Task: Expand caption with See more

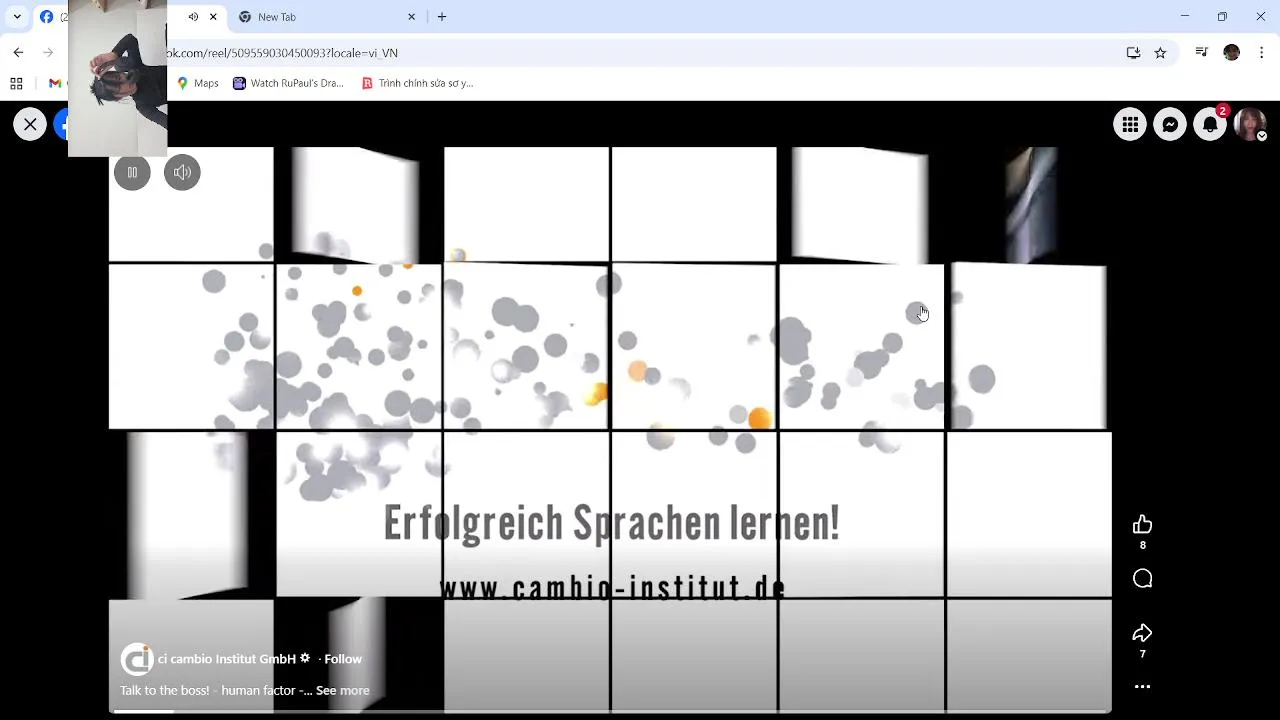Action: coord(342,690)
